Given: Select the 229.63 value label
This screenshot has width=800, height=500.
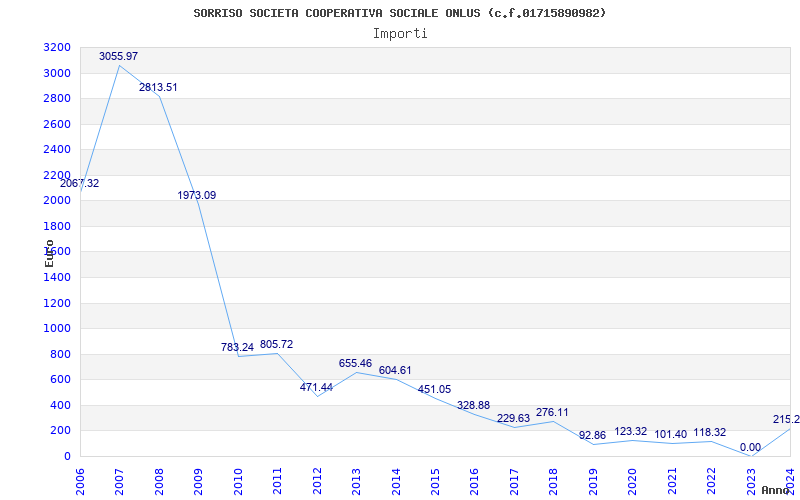Looking at the screenshot, I should click(x=513, y=418).
